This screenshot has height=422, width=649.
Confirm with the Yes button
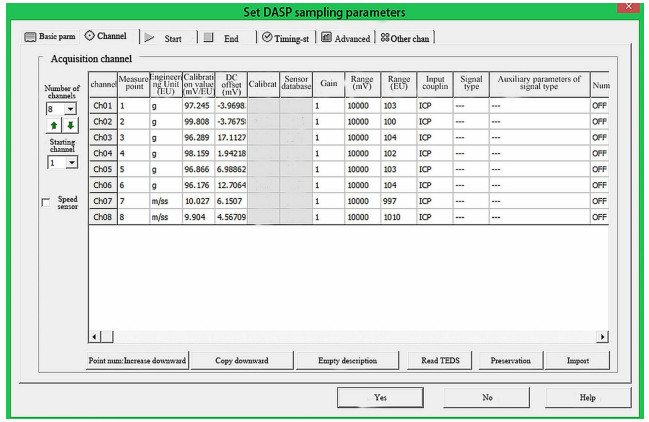(x=380, y=397)
